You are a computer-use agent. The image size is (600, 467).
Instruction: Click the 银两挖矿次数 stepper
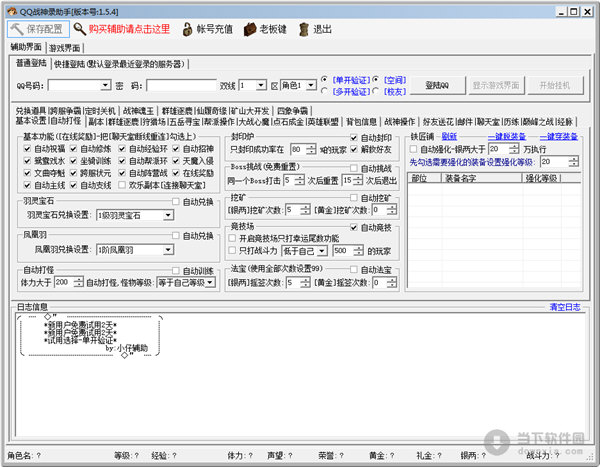pos(305,210)
